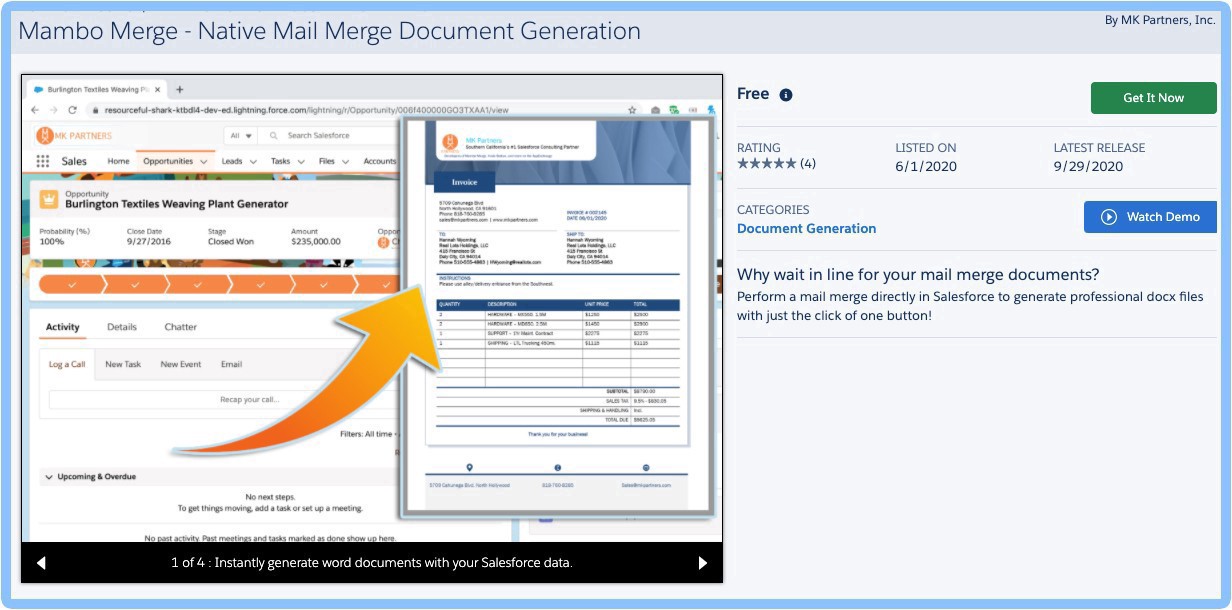Viewport: 1232px width, 610px height.
Task: Click the 9/27/2016 close date value
Action: pos(150,242)
